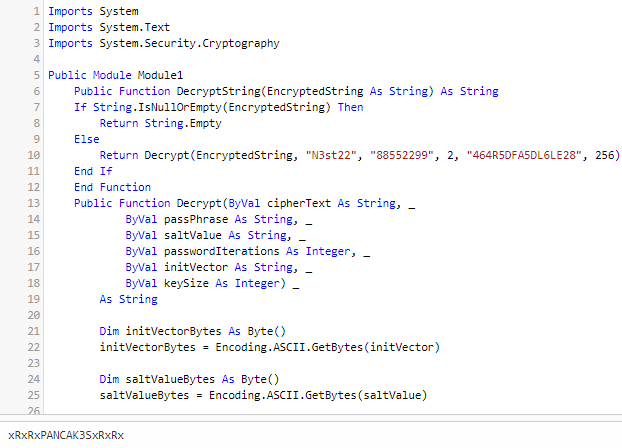Click the Module1 name on line 5
Image resolution: width=622 pixels, height=448 pixels.
coord(160,75)
